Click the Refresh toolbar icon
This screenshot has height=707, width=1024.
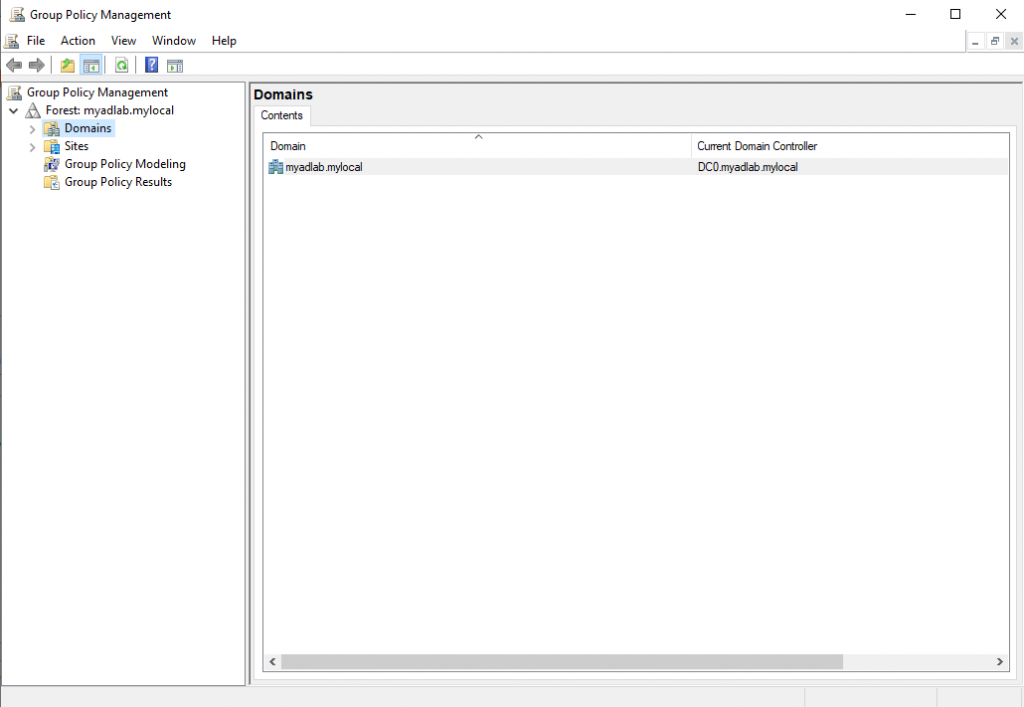click(x=121, y=64)
